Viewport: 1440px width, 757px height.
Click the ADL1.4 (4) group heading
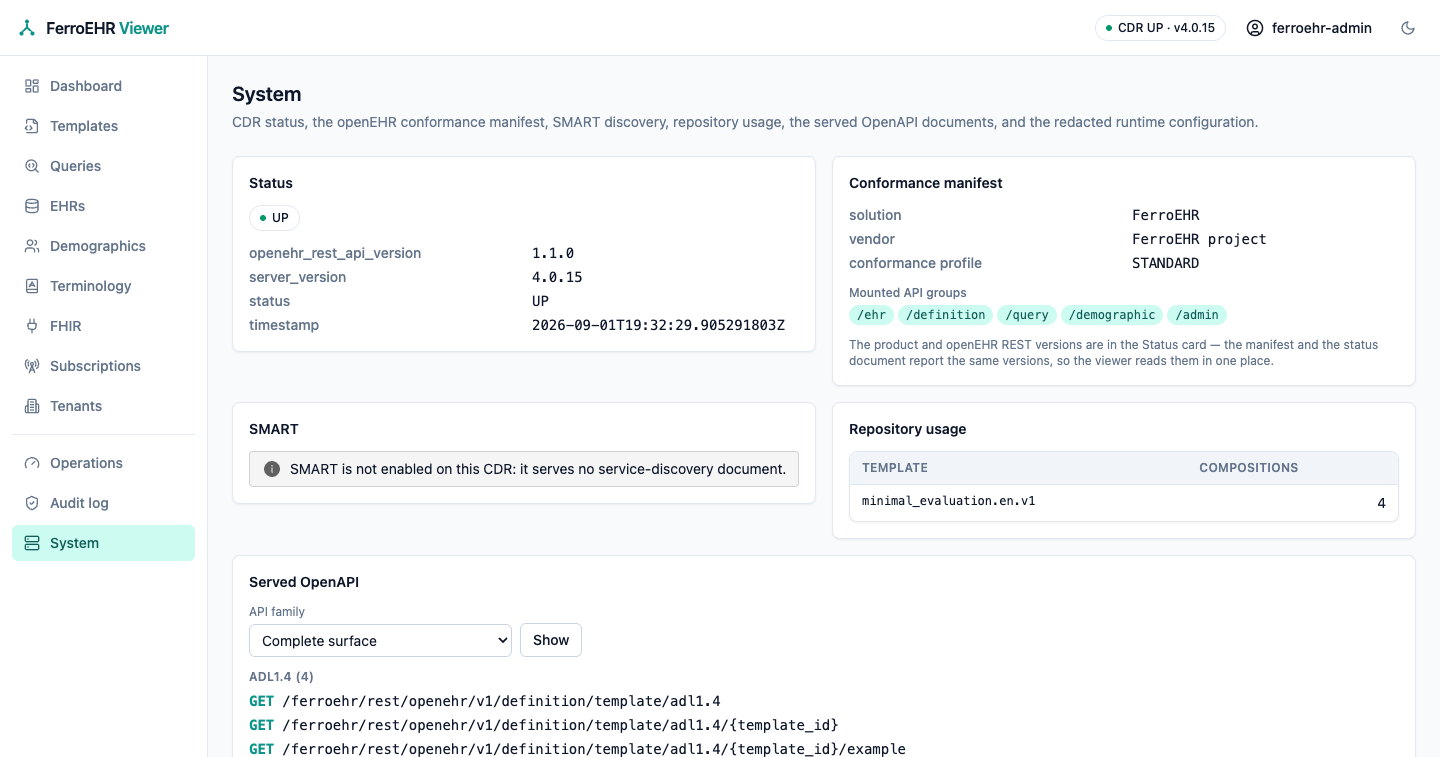pyautogui.click(x=281, y=677)
